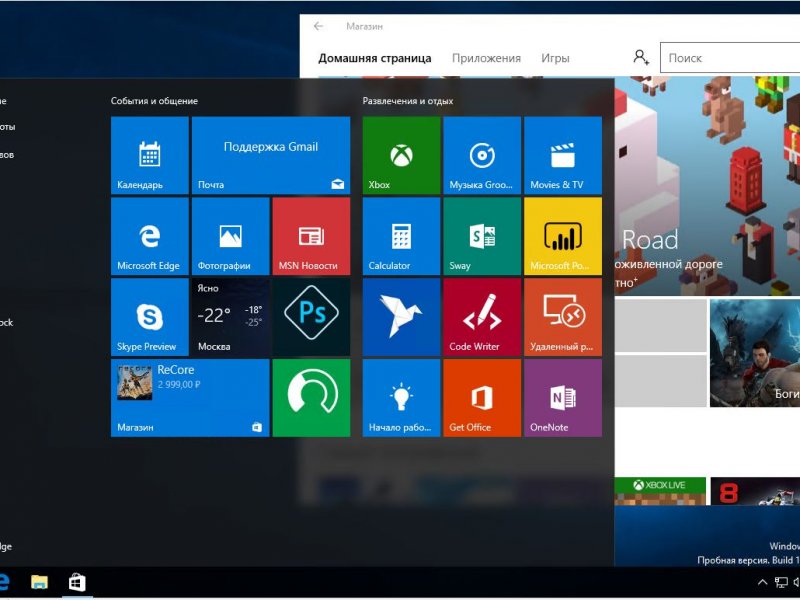This screenshot has height=600, width=800.
Task: Open the yellow Microsoft Power BI tile
Action: 563,236
